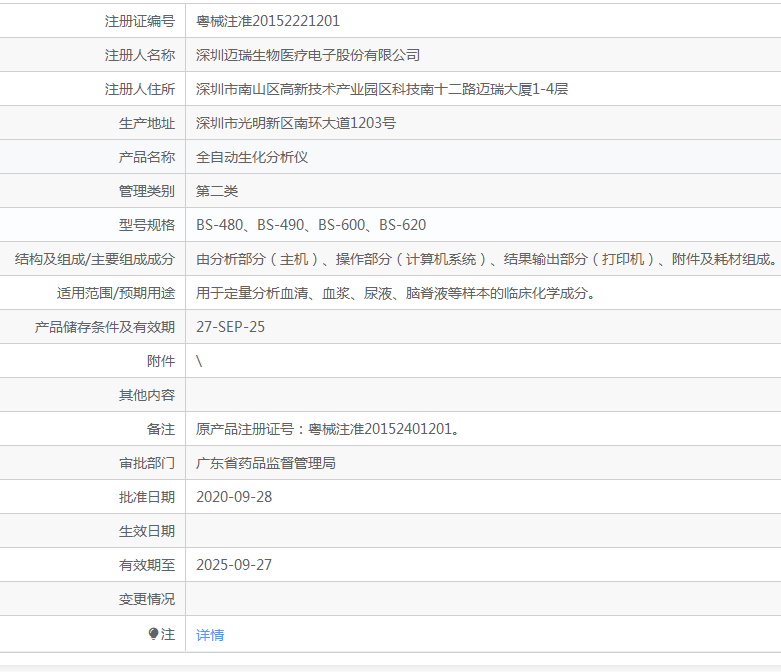Click the 生效日期 label
The width and height of the screenshot is (781, 672).
(147, 531)
